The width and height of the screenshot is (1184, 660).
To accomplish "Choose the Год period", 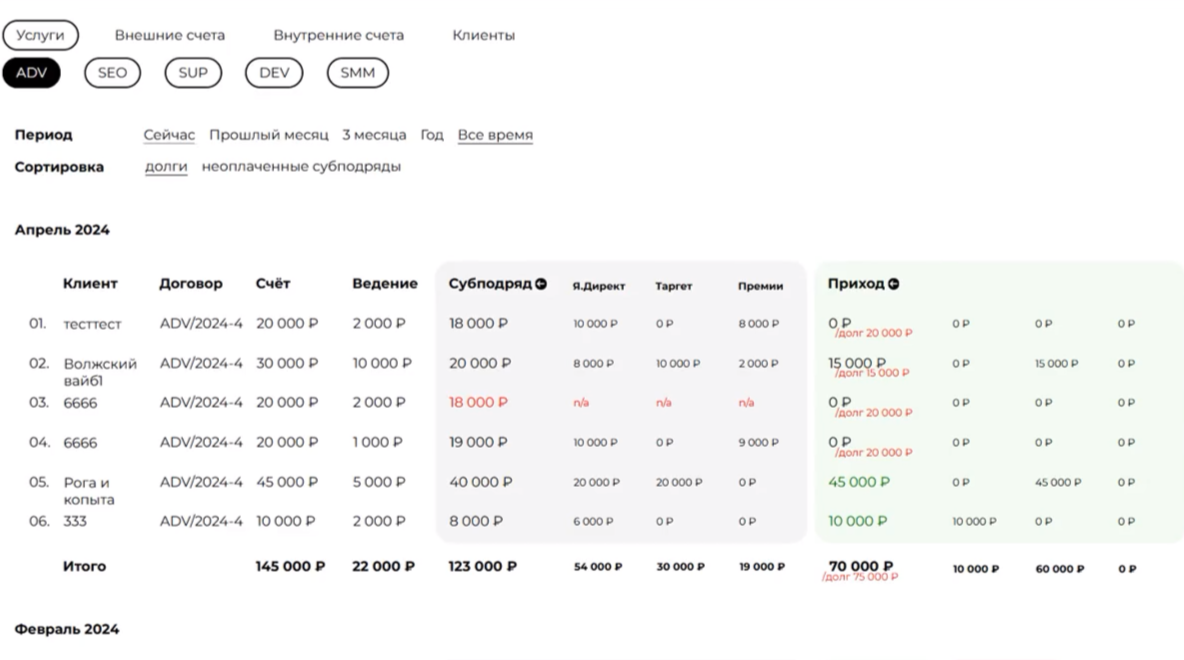I will [x=432, y=135].
